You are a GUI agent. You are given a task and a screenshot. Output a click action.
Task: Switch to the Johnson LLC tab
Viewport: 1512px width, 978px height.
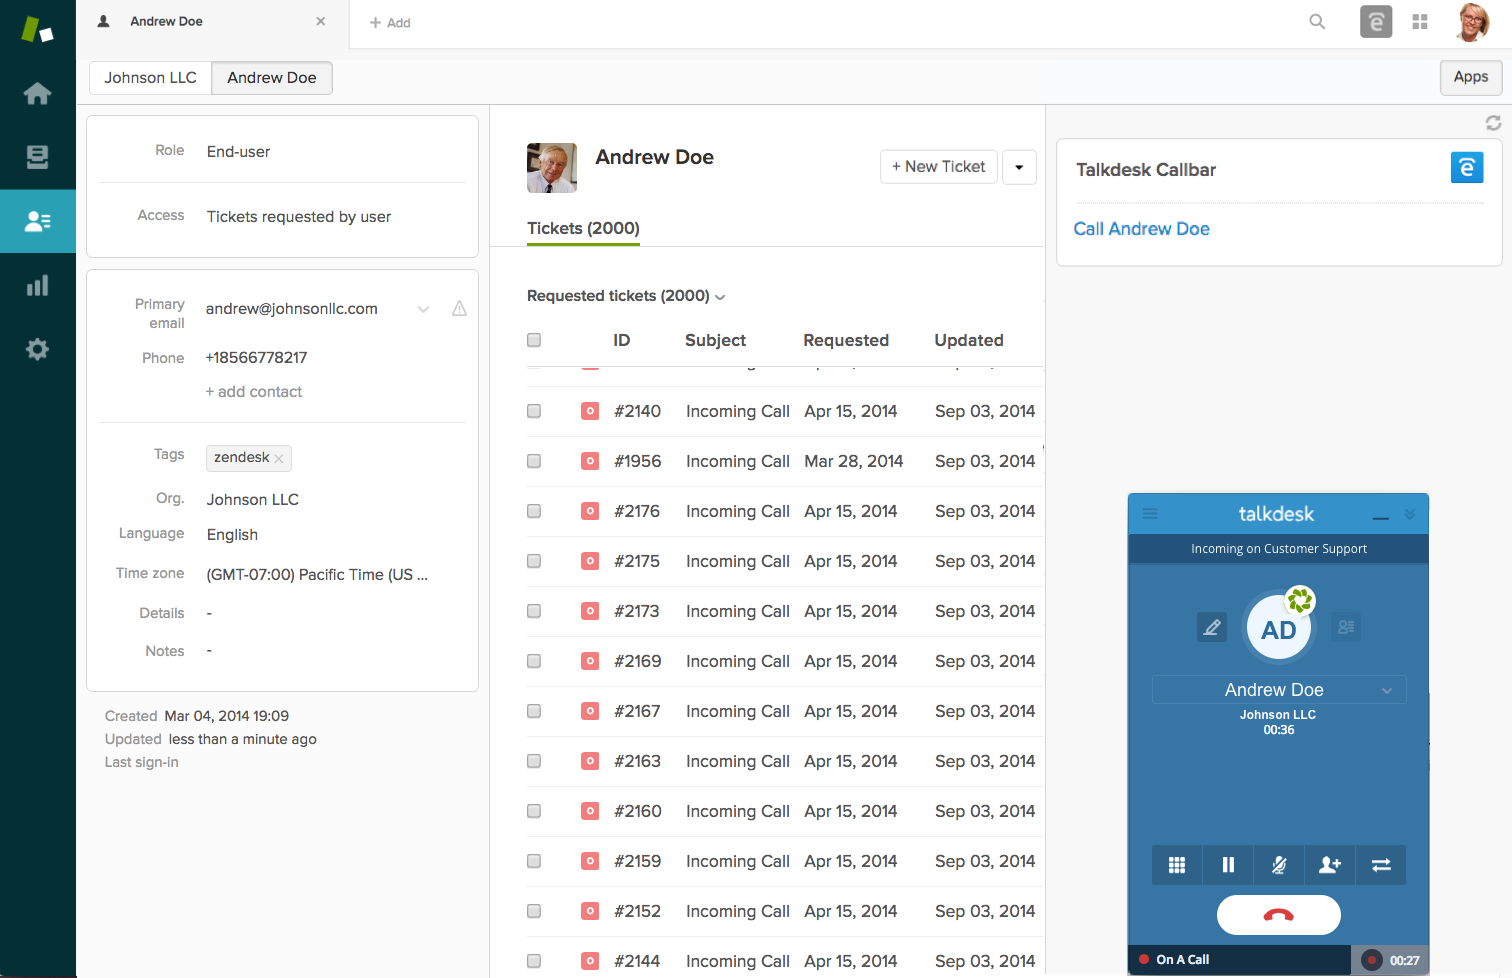[150, 78]
